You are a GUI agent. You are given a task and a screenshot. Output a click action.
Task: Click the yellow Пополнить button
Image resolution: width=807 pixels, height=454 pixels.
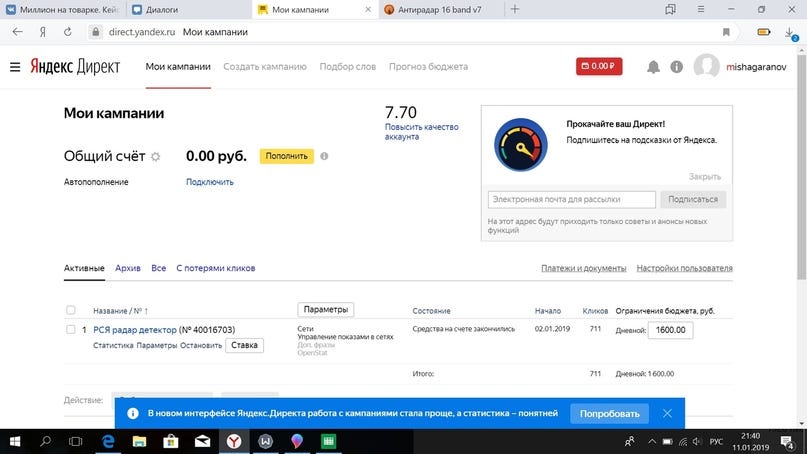pyautogui.click(x=287, y=156)
